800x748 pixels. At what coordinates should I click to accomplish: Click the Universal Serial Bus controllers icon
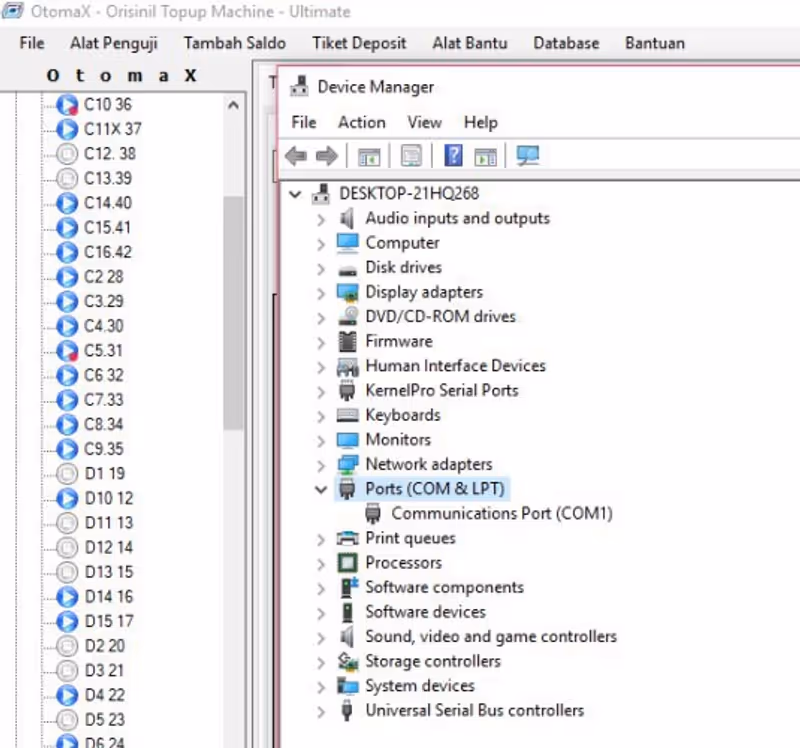click(346, 710)
